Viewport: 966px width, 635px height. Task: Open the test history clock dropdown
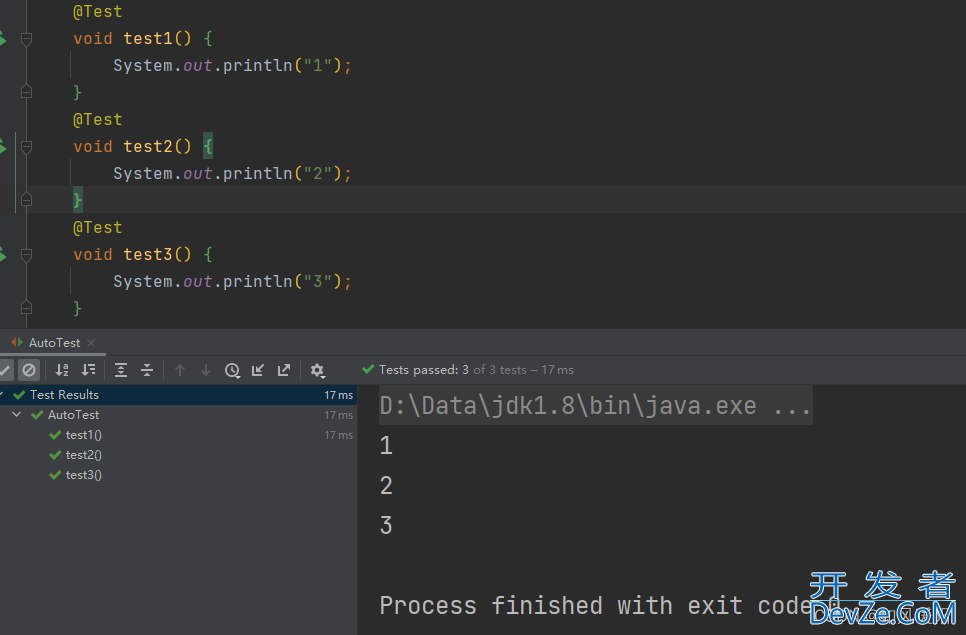[232, 370]
